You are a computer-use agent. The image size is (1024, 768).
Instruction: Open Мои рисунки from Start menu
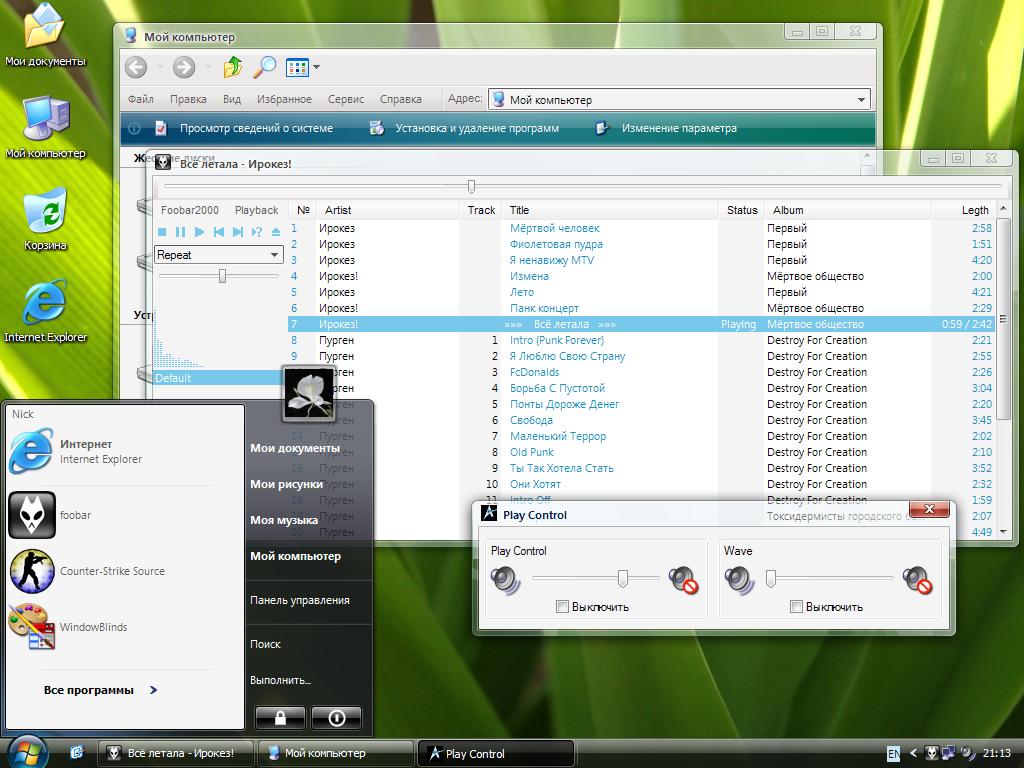coord(286,484)
